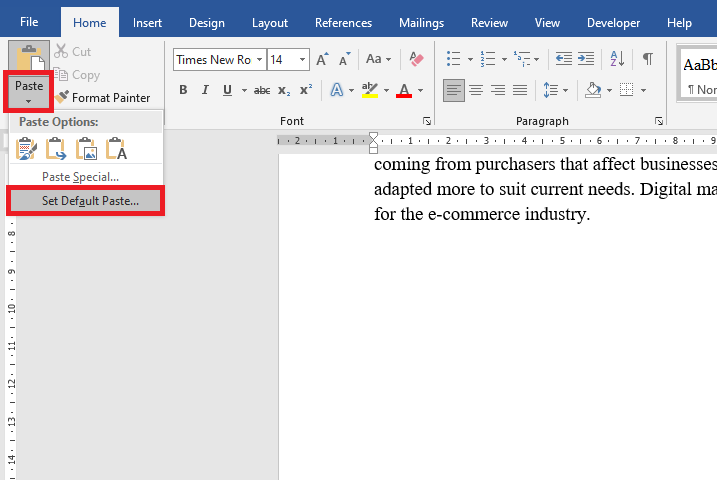This screenshot has width=717, height=480.
Task: Open the font name dropdown
Action: [259, 60]
